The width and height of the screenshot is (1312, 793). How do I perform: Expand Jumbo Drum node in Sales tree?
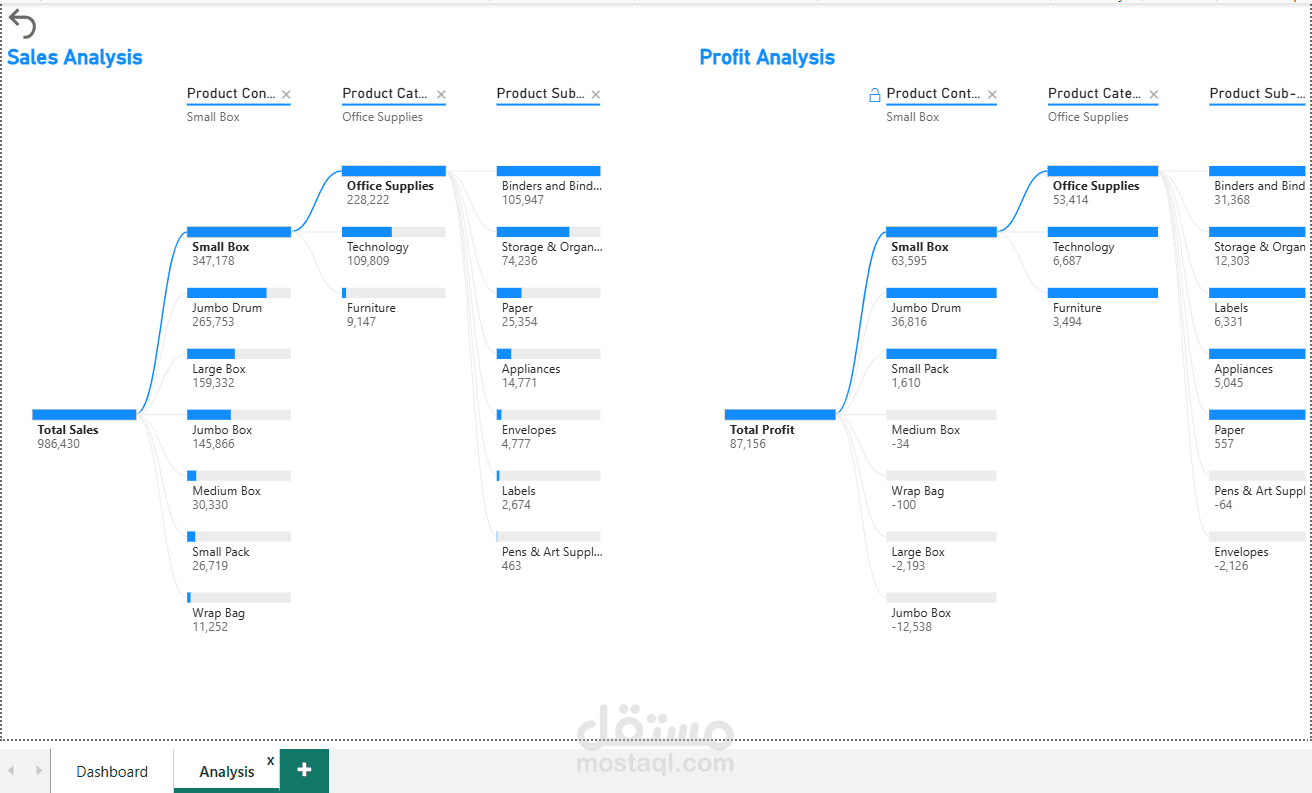point(238,293)
